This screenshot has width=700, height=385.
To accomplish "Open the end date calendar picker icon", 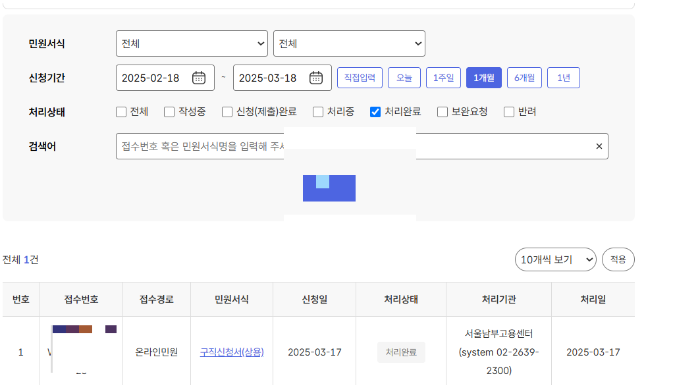I will tap(316, 78).
